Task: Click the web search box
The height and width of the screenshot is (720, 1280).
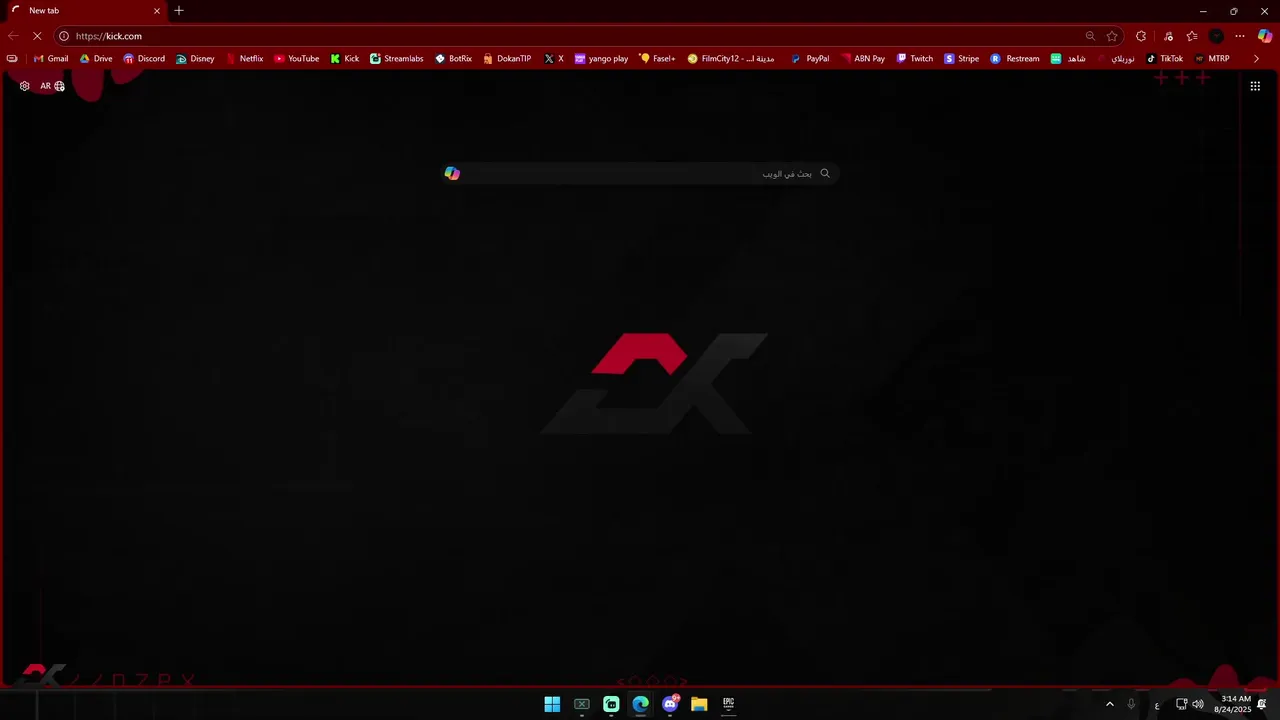Action: point(638,174)
